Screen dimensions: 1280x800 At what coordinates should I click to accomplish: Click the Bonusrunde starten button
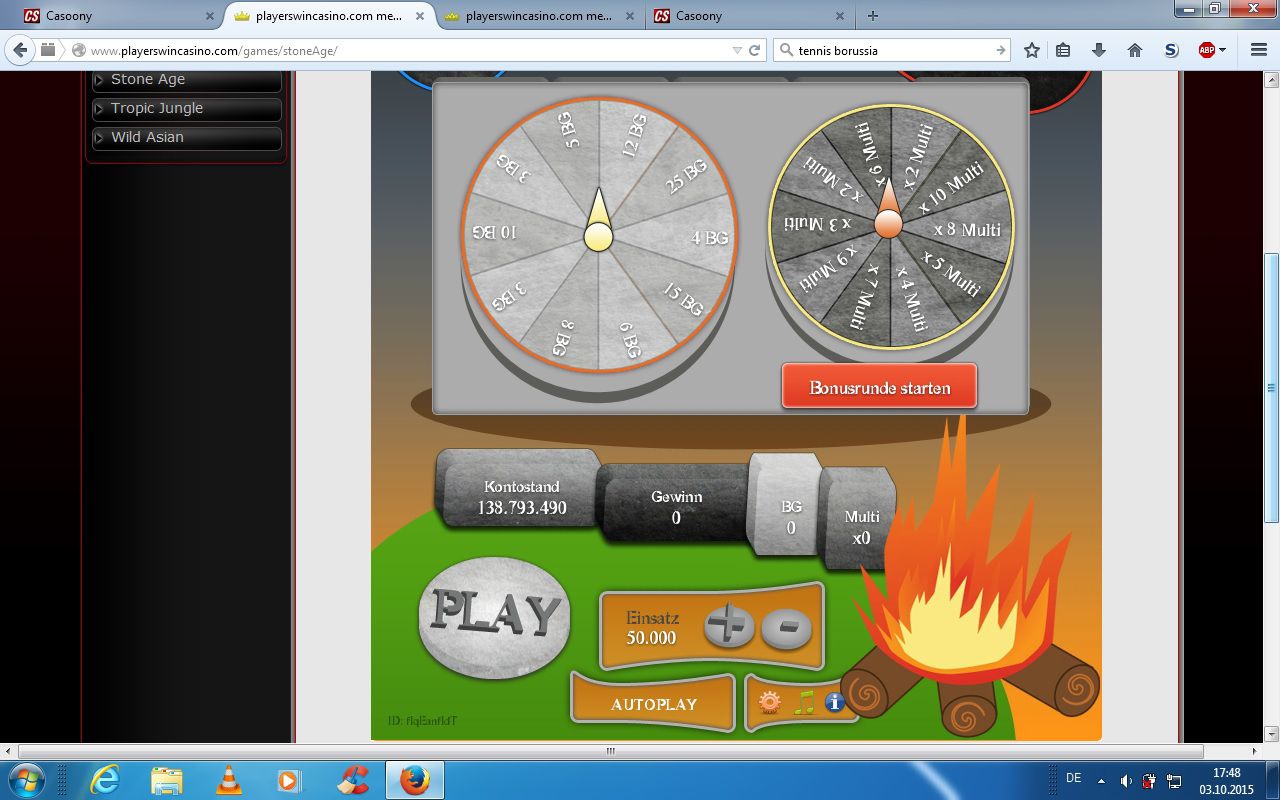pyautogui.click(x=880, y=387)
